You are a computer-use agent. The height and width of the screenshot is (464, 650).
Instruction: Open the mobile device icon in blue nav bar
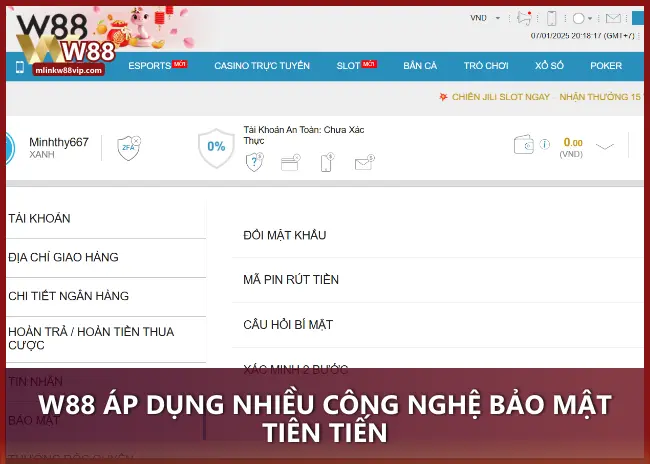pyautogui.click(x=19, y=67)
